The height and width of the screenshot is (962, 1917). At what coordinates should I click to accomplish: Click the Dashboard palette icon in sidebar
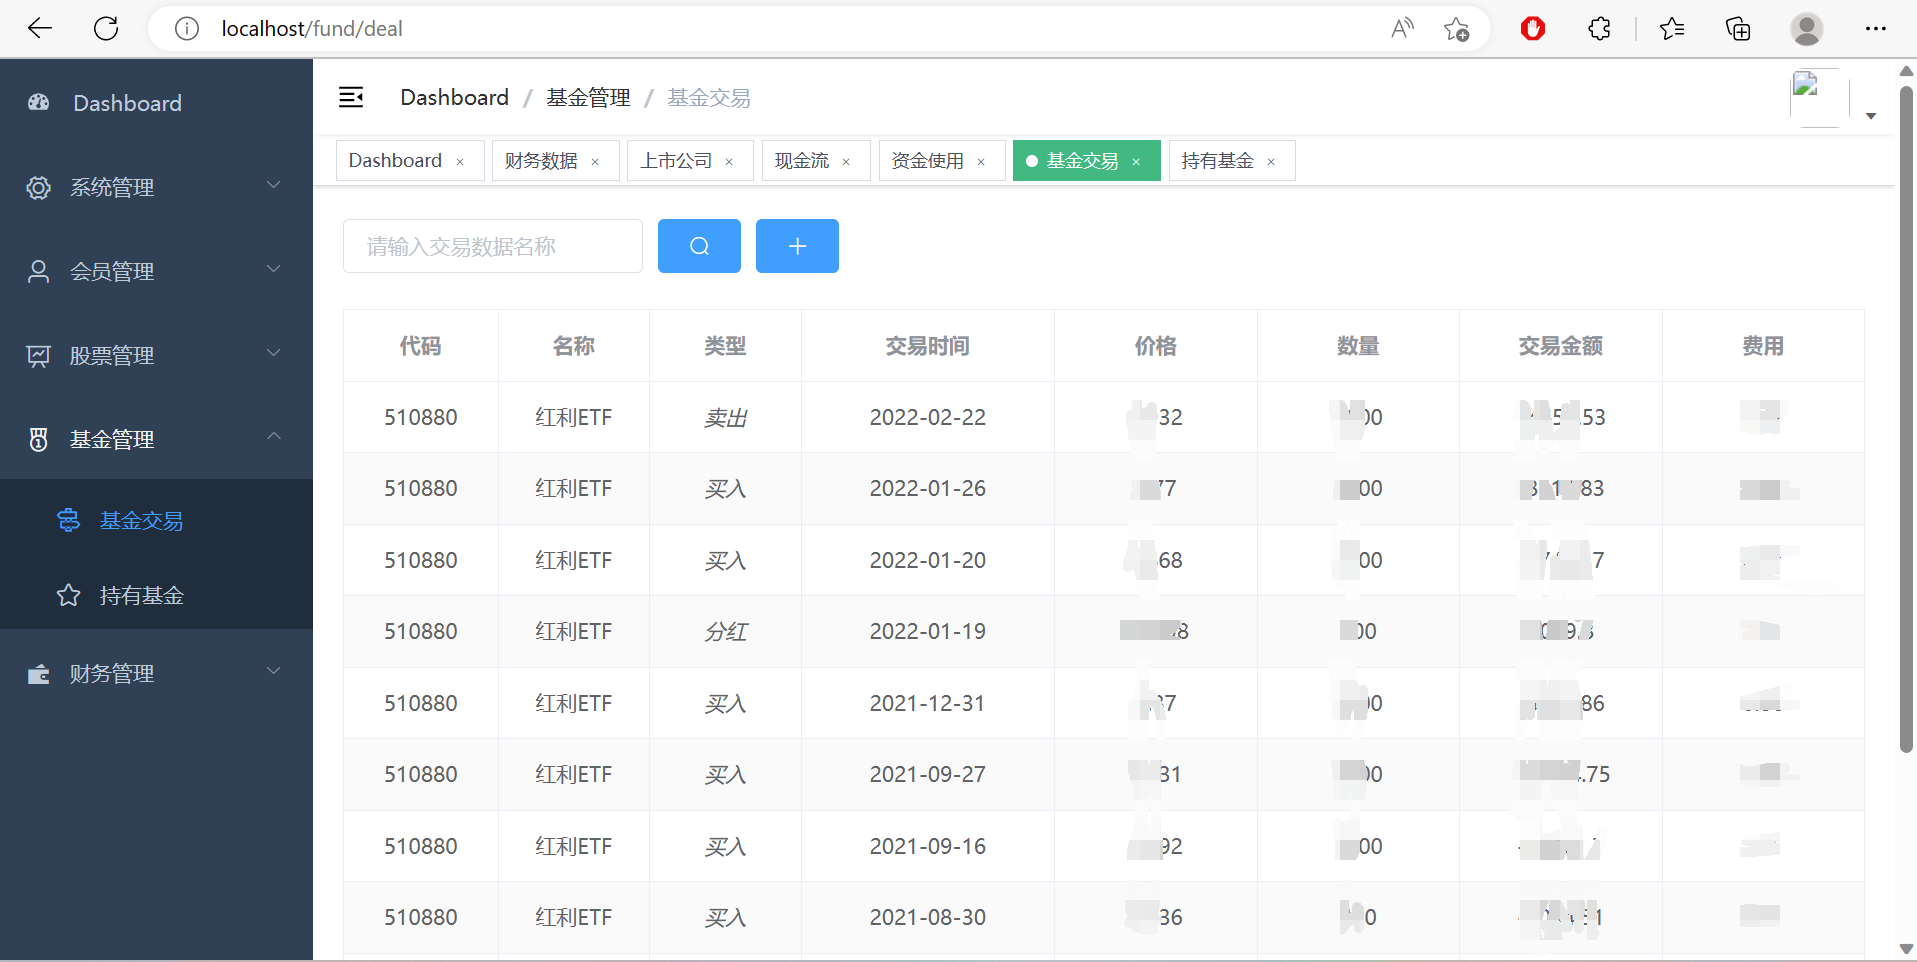[x=38, y=102]
